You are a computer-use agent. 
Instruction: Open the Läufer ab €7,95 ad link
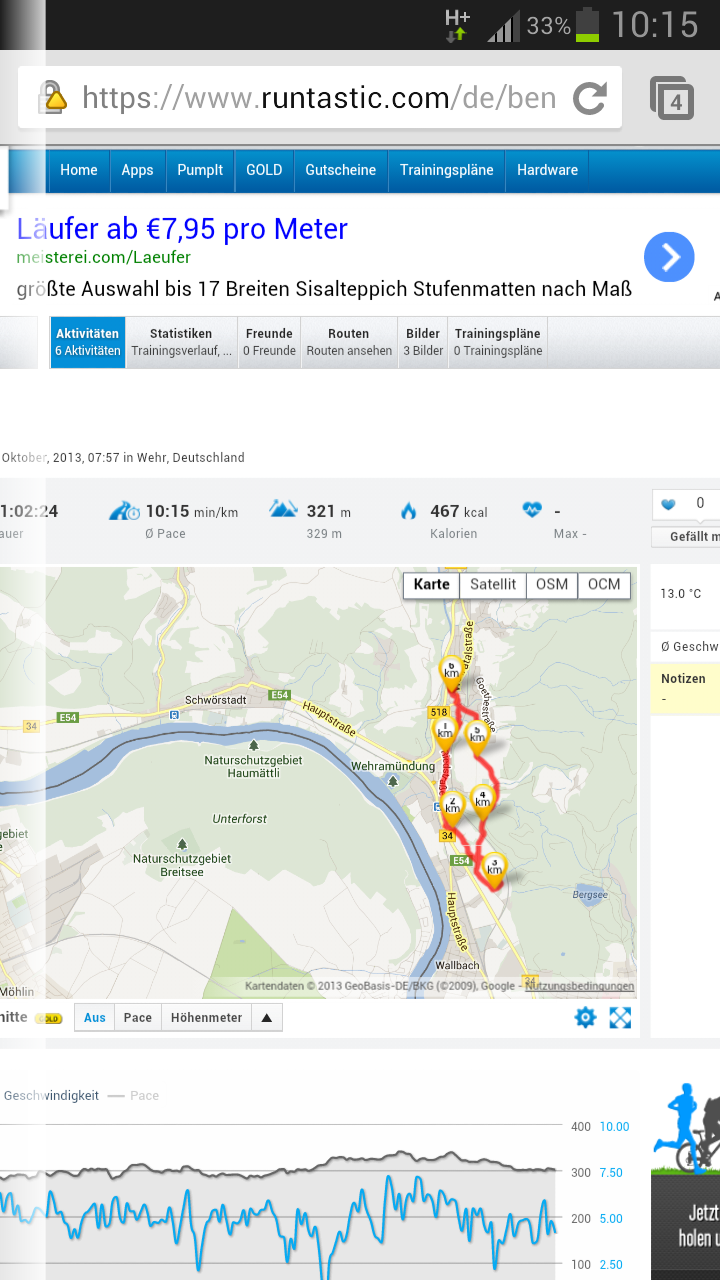[x=182, y=229]
